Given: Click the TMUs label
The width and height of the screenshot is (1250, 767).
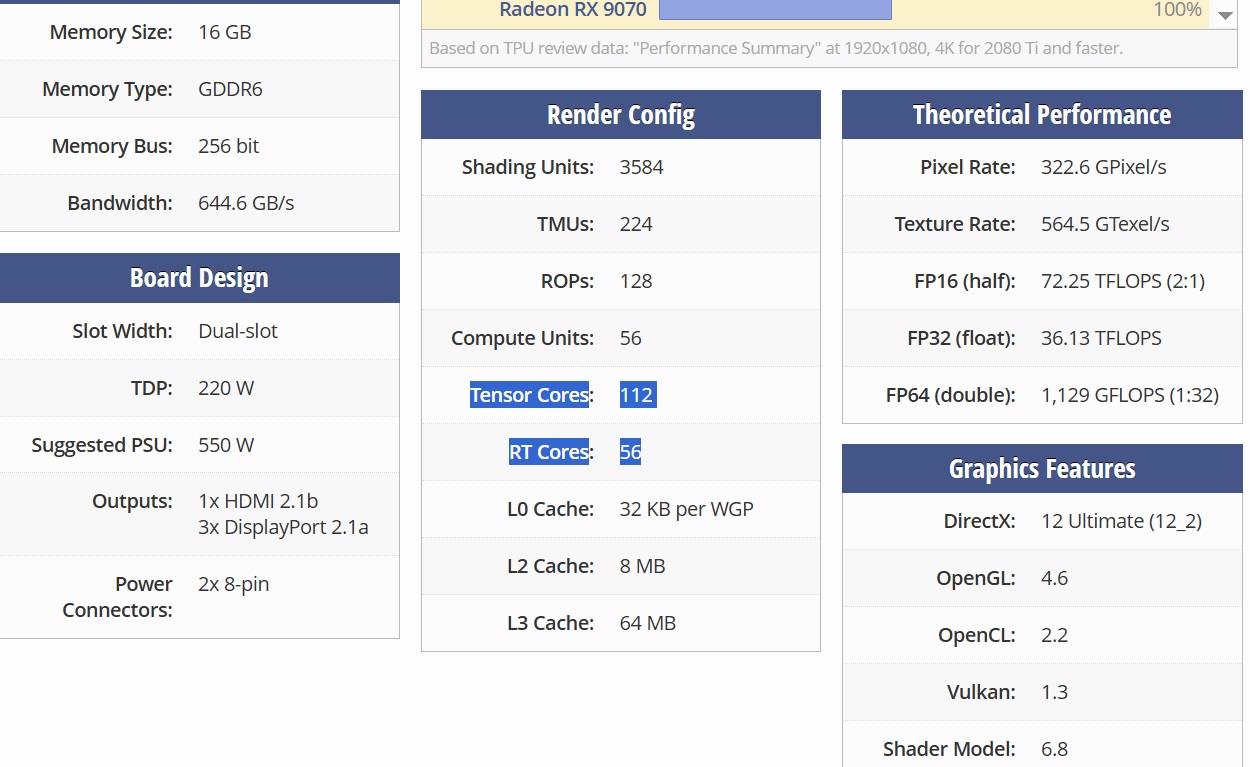Looking at the screenshot, I should pos(565,224).
